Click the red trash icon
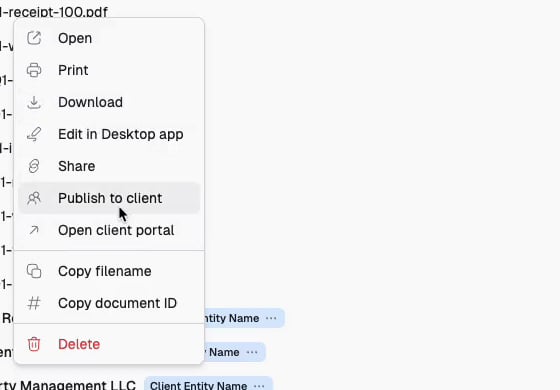Viewport: 560px width, 390px height. [34, 344]
